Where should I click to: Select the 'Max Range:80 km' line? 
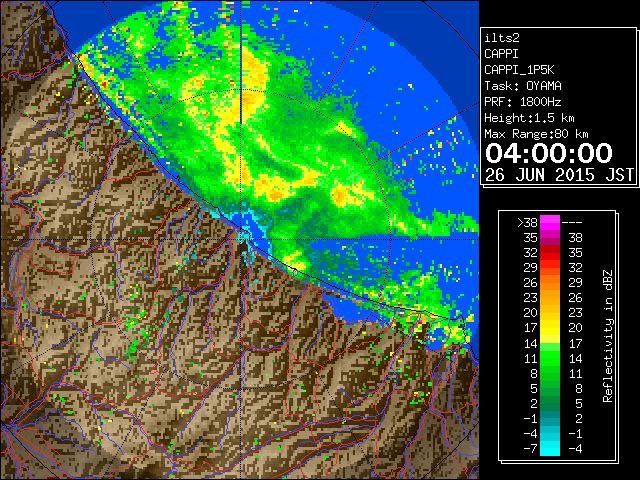point(536,134)
